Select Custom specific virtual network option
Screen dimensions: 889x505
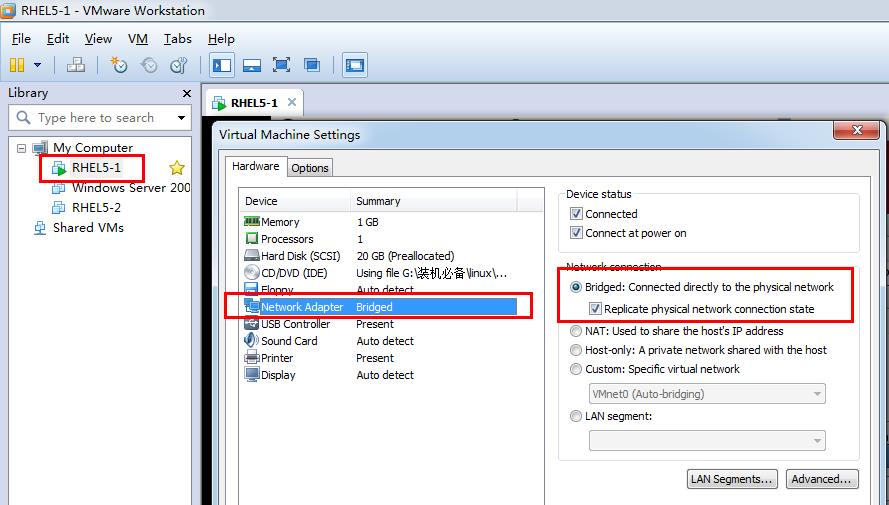pyautogui.click(x=576, y=370)
